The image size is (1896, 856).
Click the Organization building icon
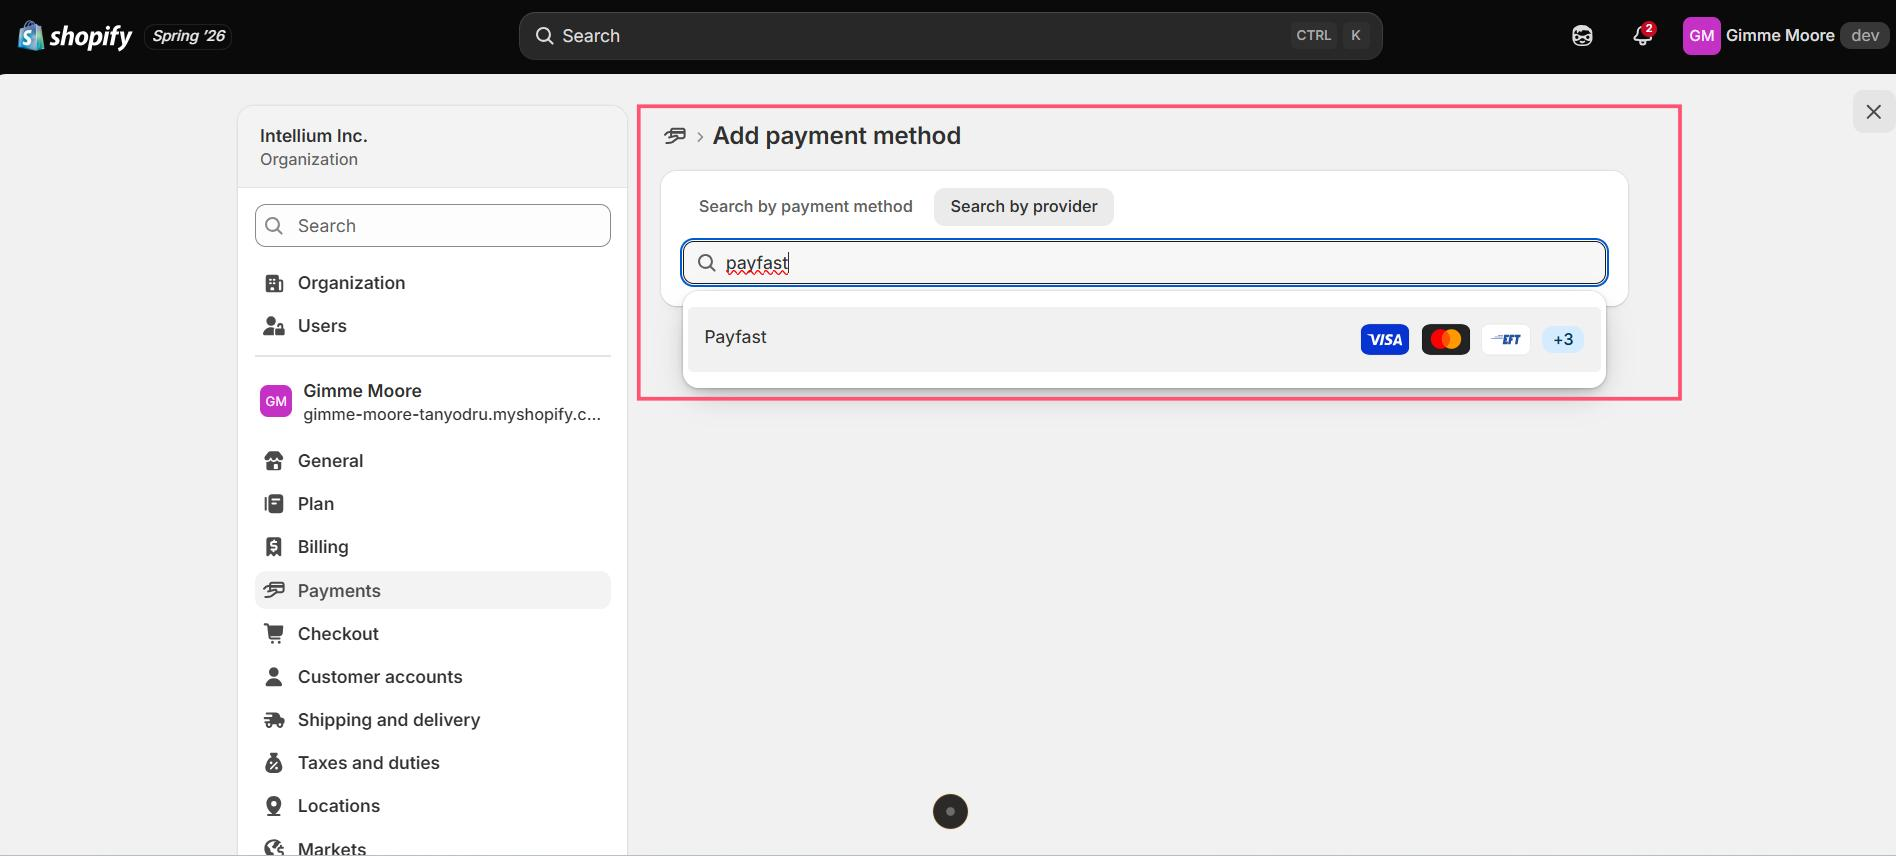274,283
